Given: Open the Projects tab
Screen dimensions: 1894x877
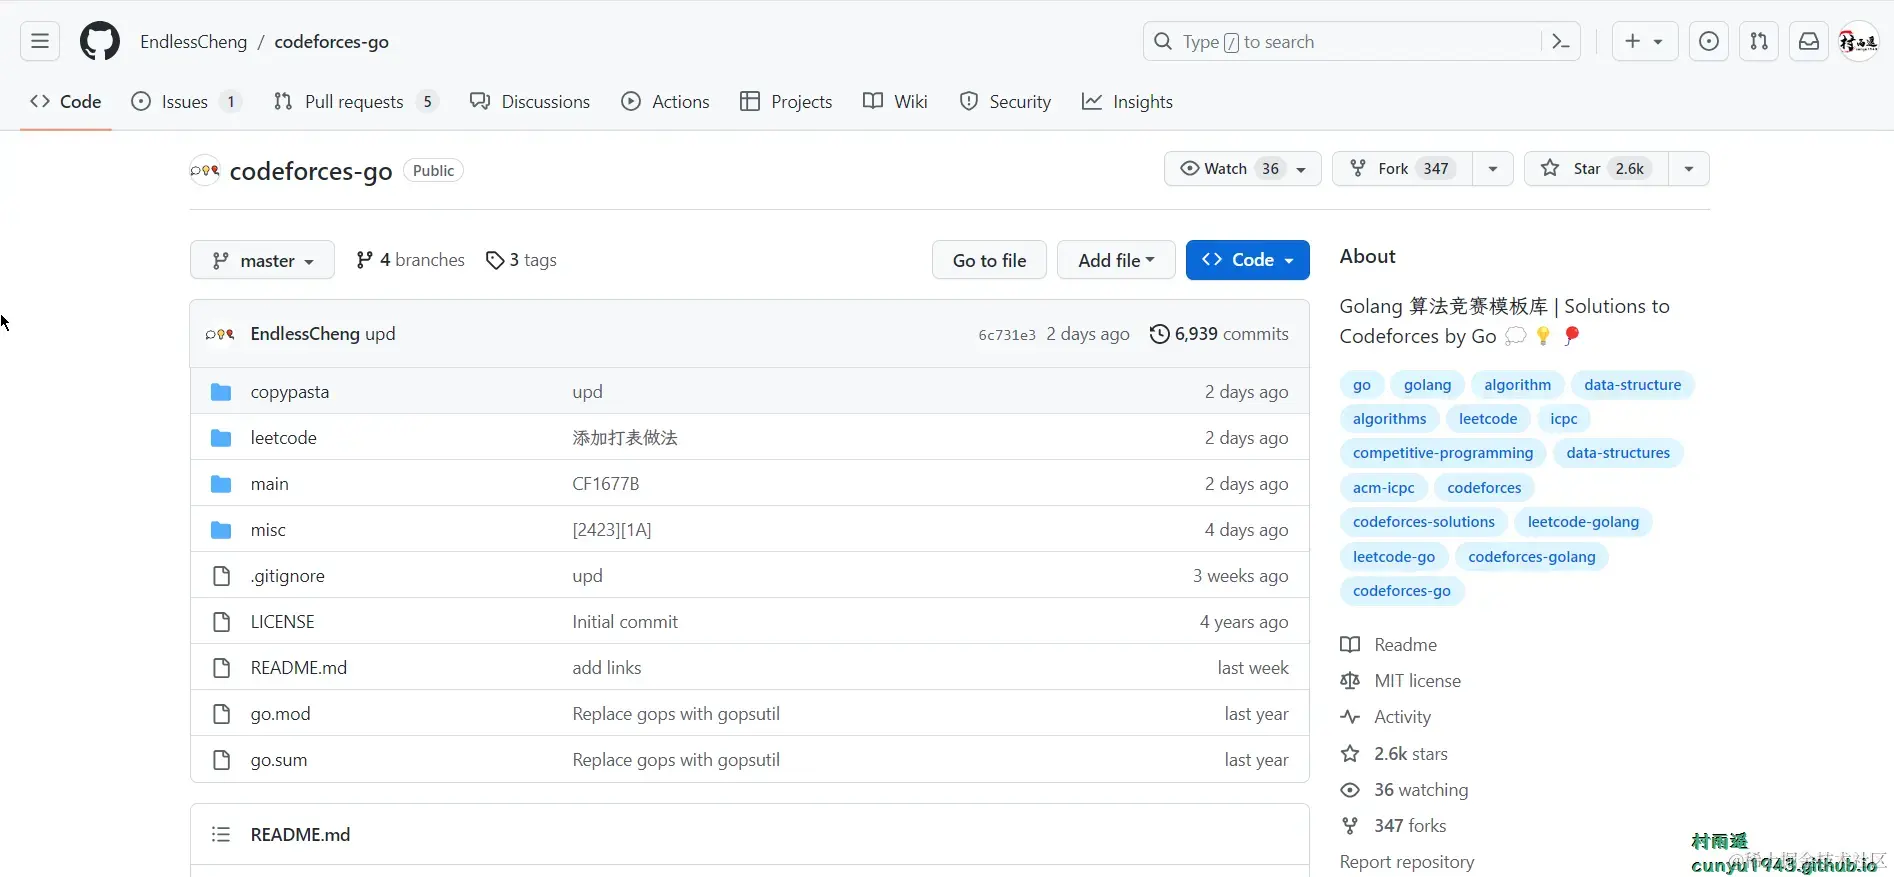Looking at the screenshot, I should [786, 102].
